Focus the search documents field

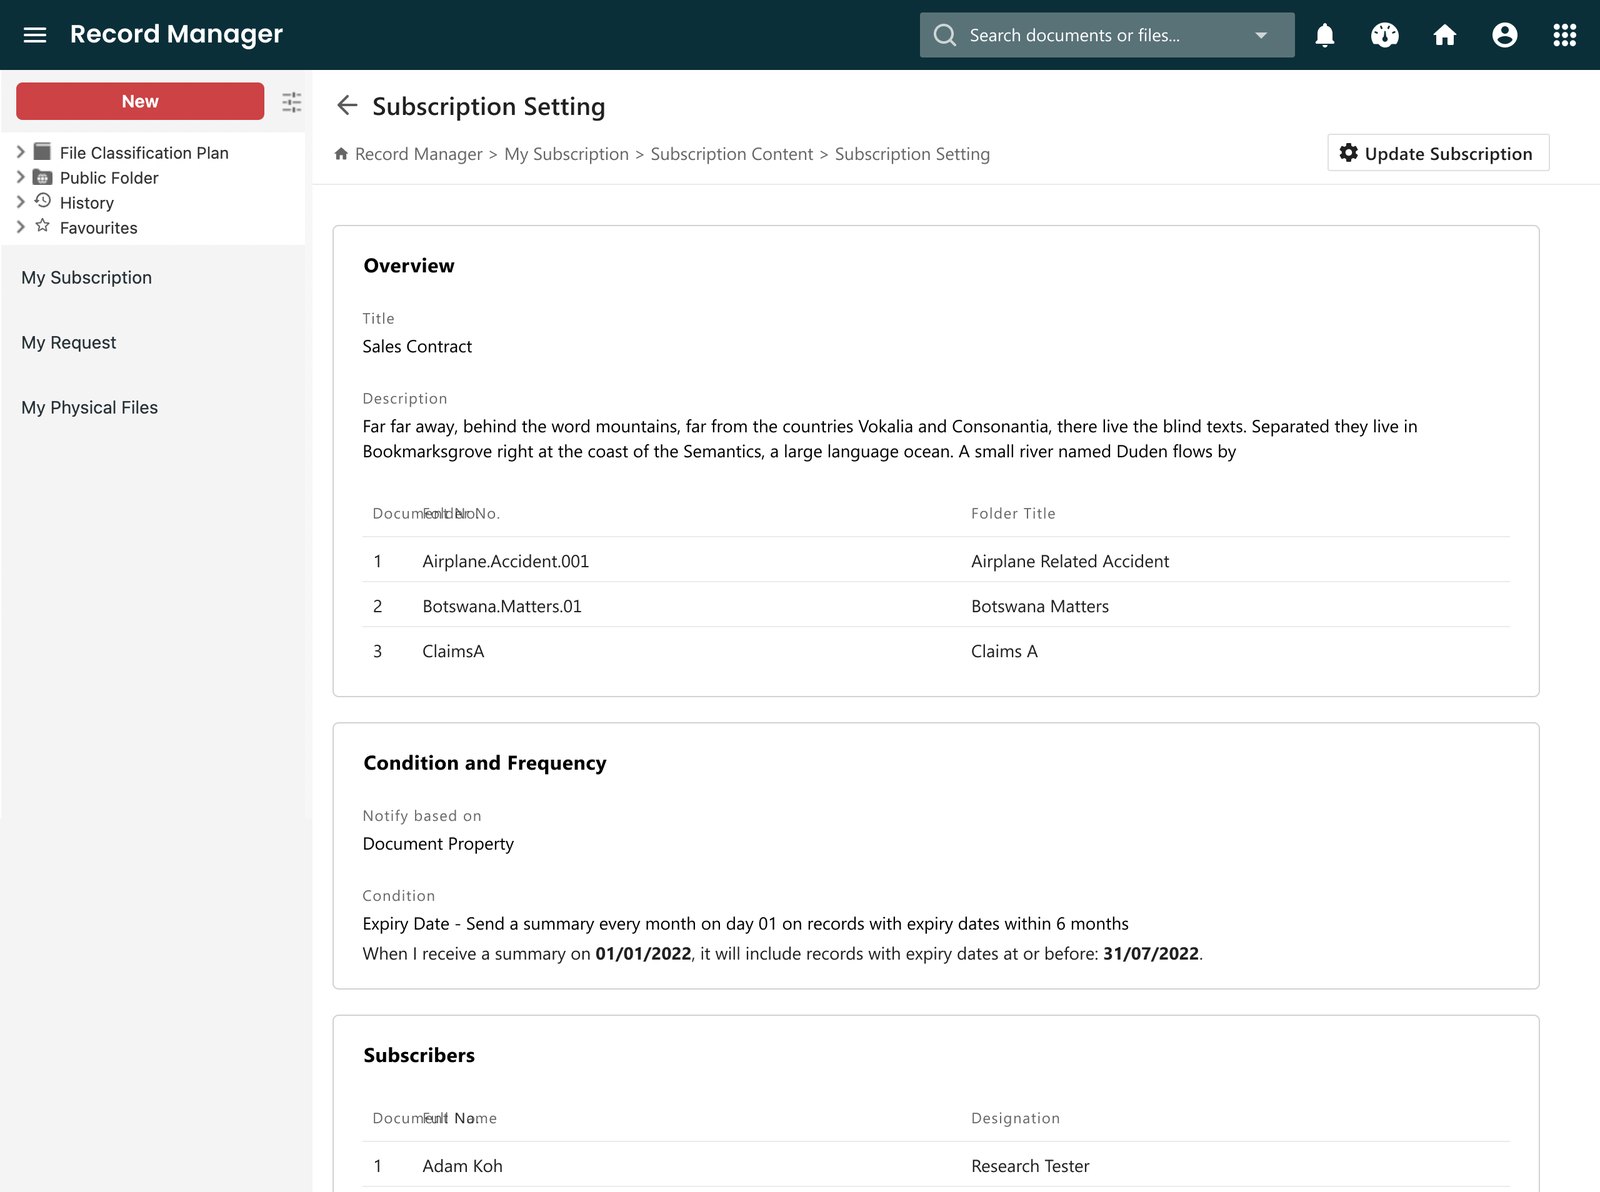point(1105,35)
